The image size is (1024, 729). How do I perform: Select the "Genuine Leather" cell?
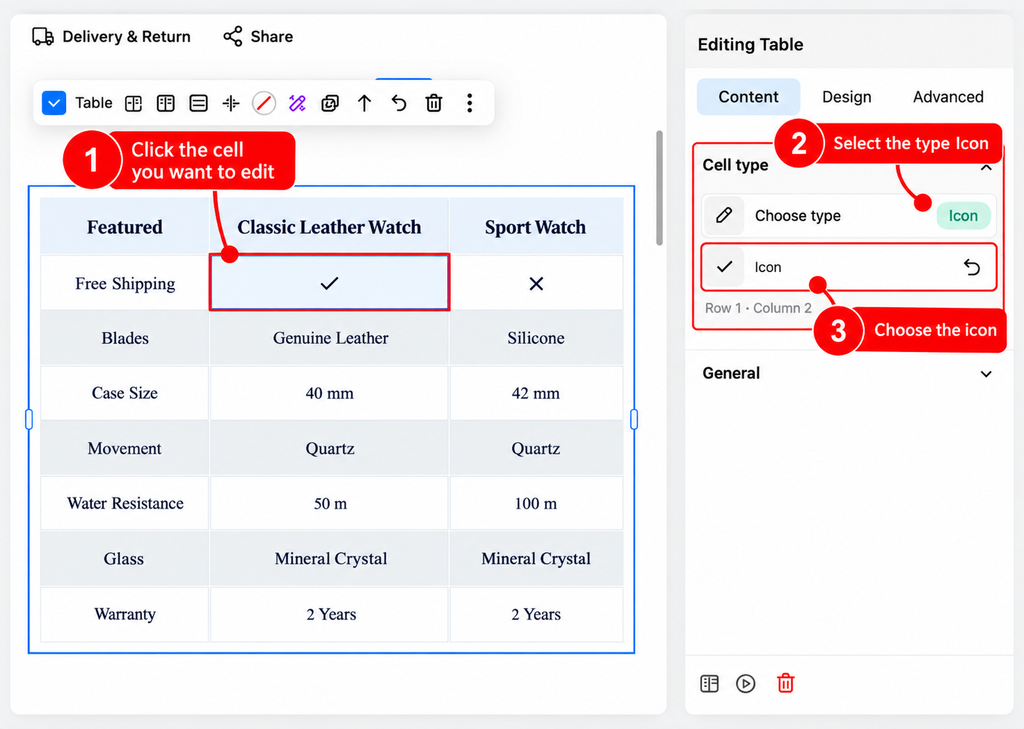[x=329, y=338]
